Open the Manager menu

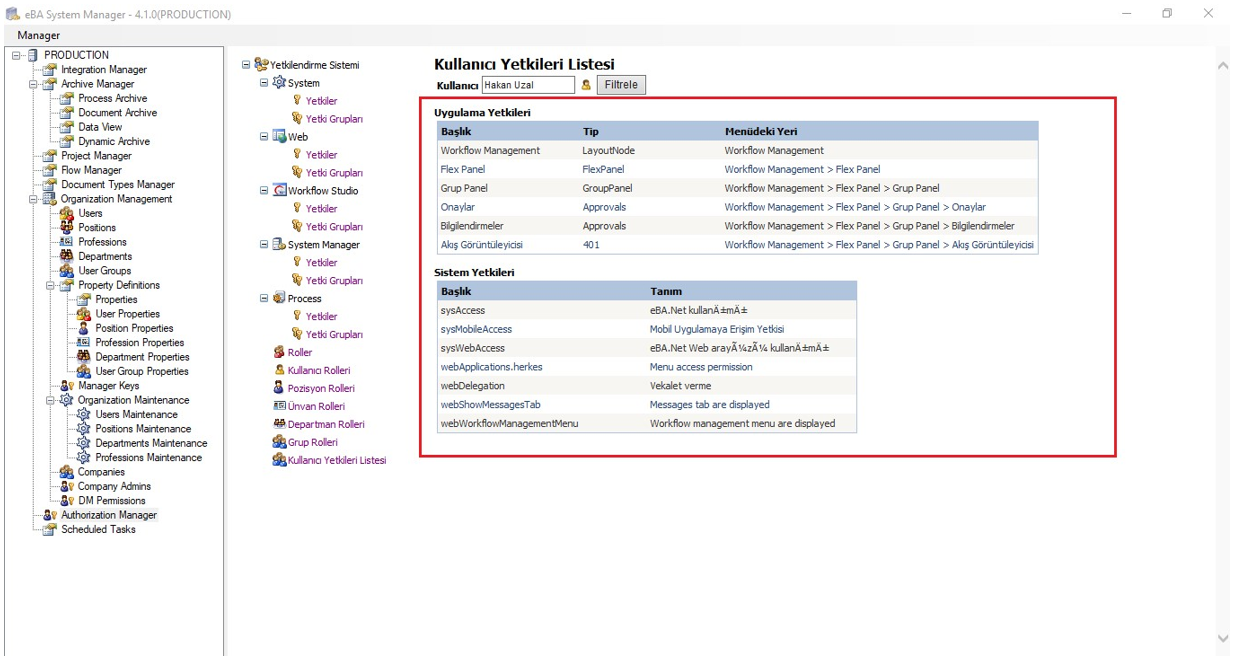click(38, 35)
